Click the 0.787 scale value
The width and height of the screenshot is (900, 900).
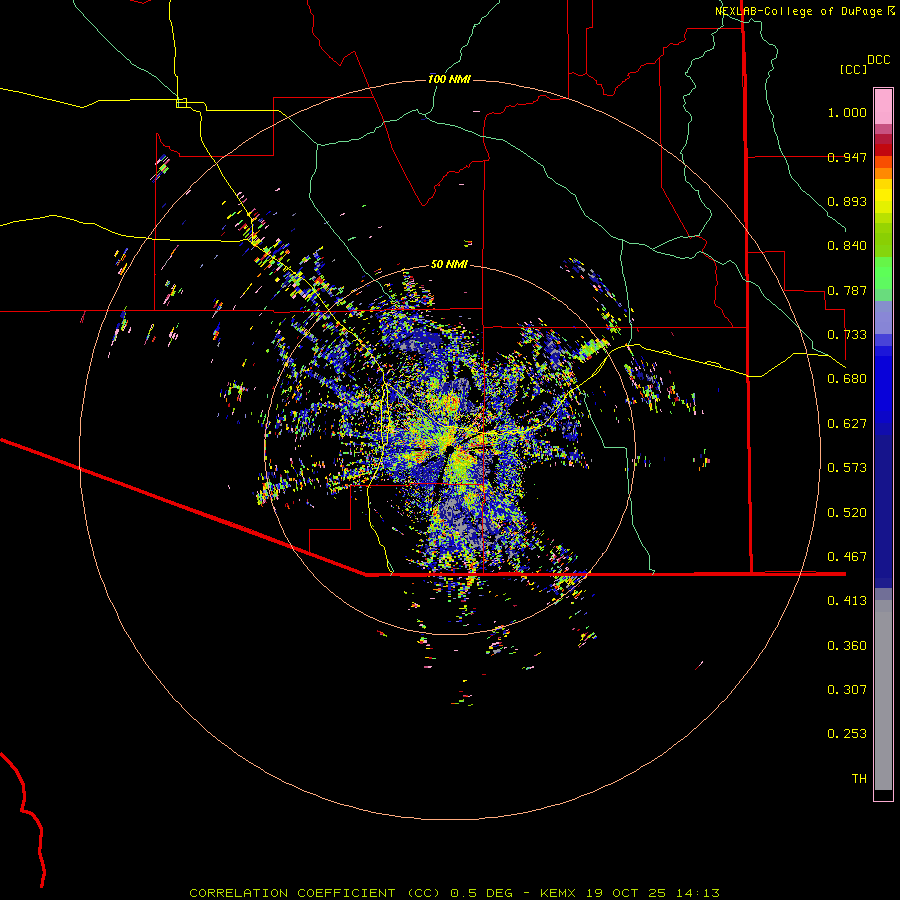click(847, 290)
